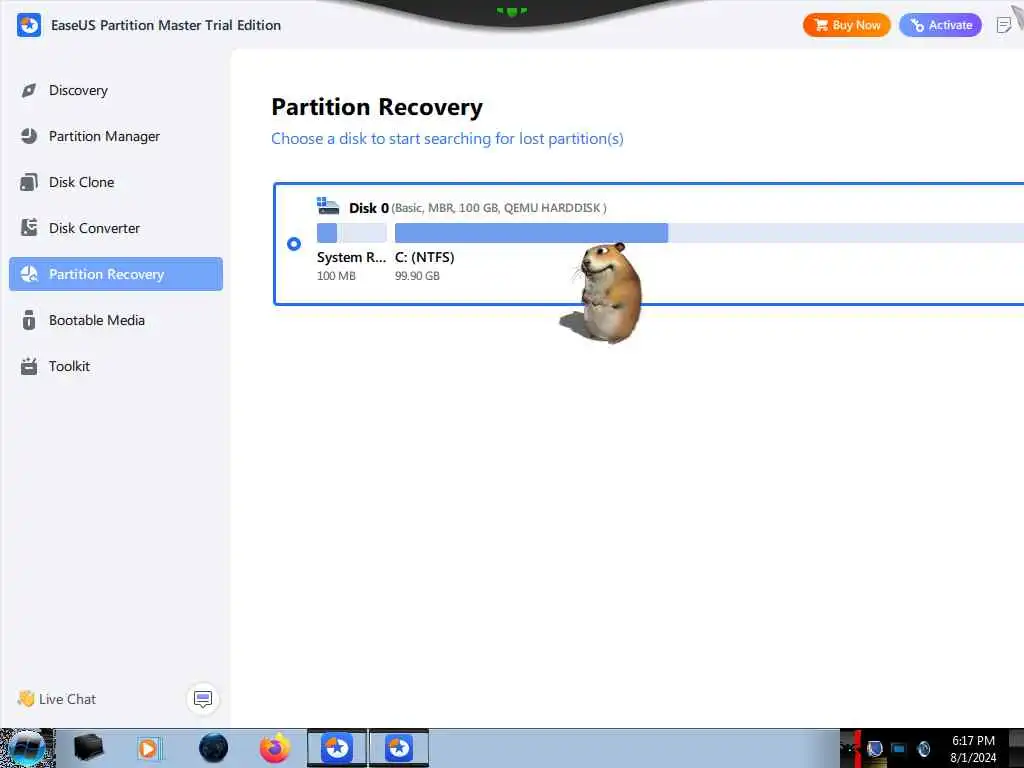The image size is (1024, 768).
Task: Click the cart icon on Buy Now
Action: [822, 25]
